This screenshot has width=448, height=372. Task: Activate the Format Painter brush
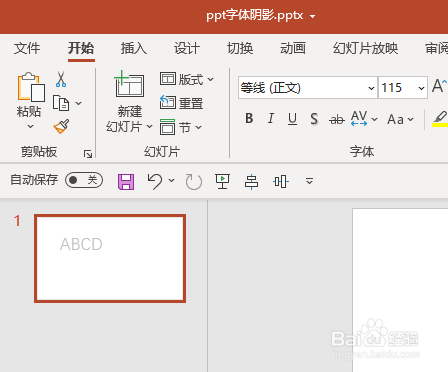coord(61,127)
